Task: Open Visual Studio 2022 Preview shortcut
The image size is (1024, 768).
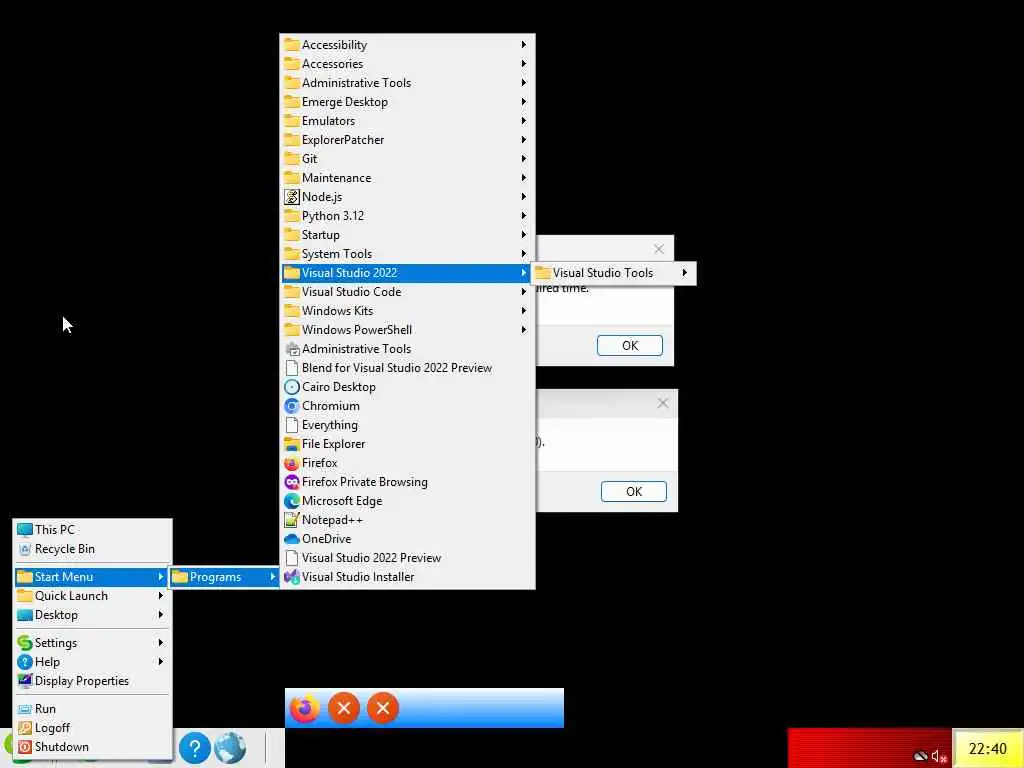Action: tap(408, 558)
